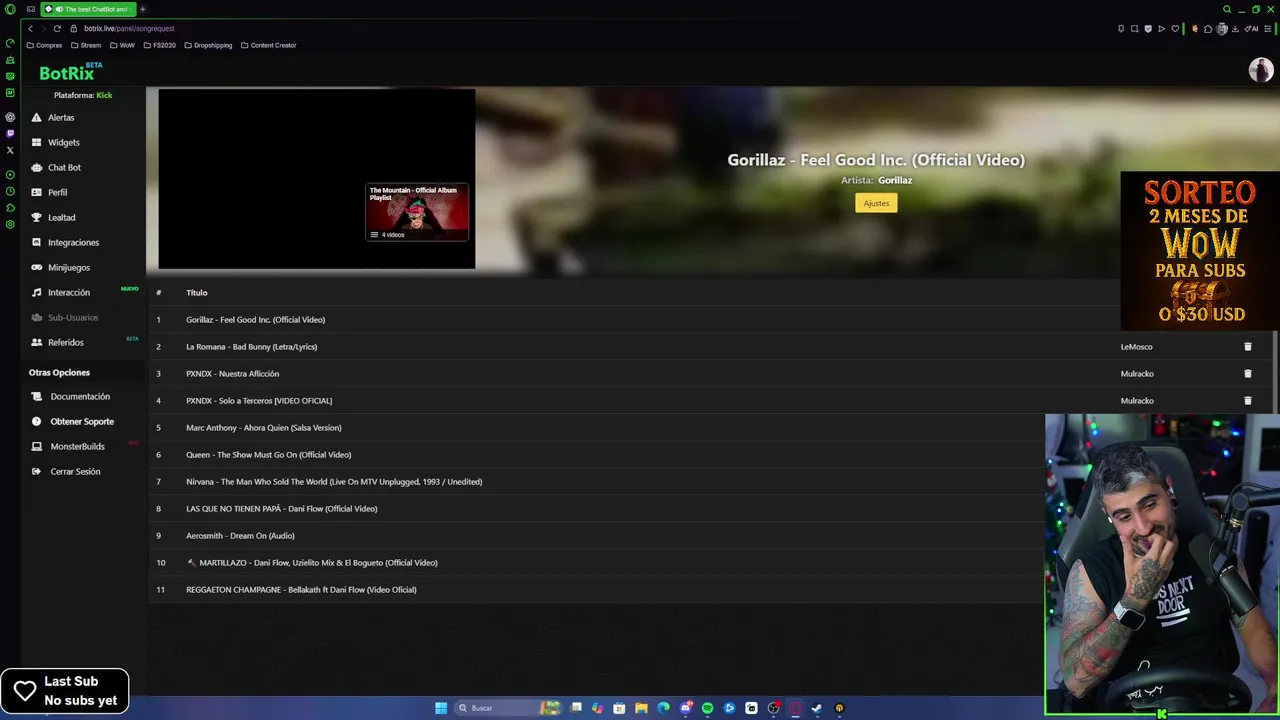Open the Alertas section icon
Screen dimensions: 1280x720
click(36, 117)
